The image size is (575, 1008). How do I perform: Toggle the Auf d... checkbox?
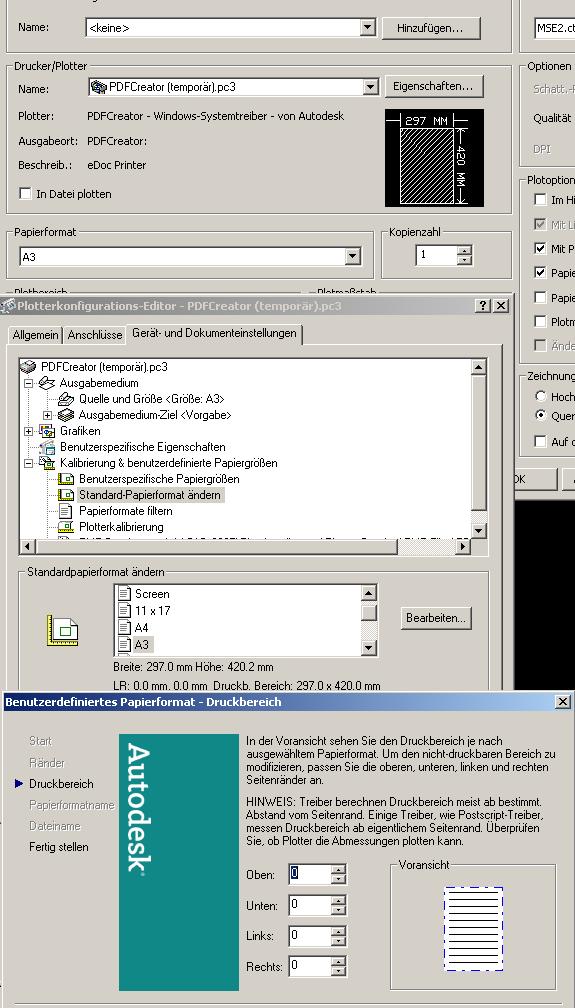pos(540,441)
